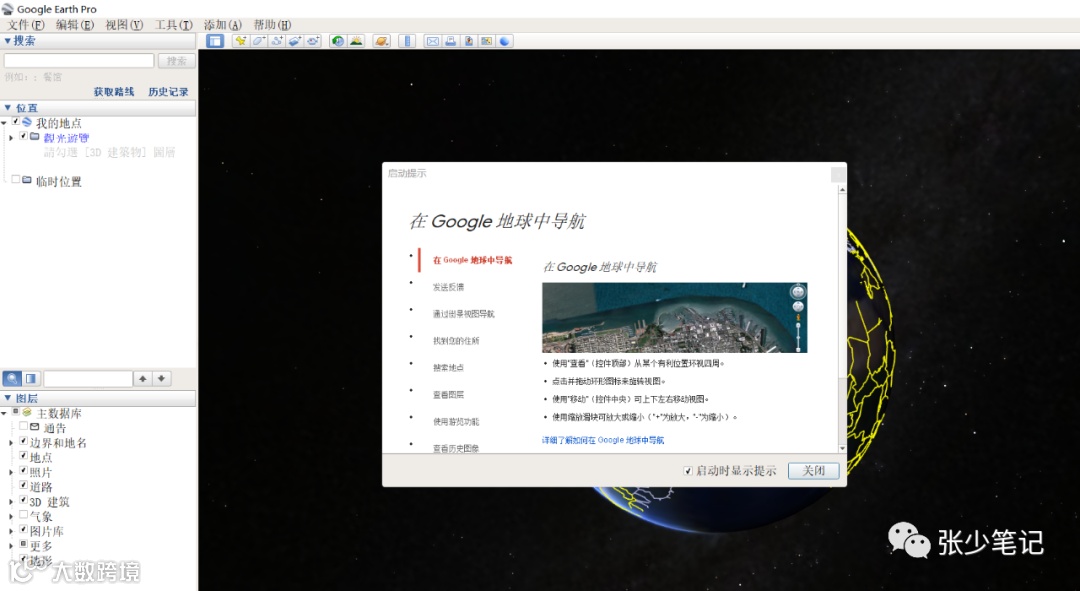
Task: Move item down with the down arrow button
Action: (161, 378)
